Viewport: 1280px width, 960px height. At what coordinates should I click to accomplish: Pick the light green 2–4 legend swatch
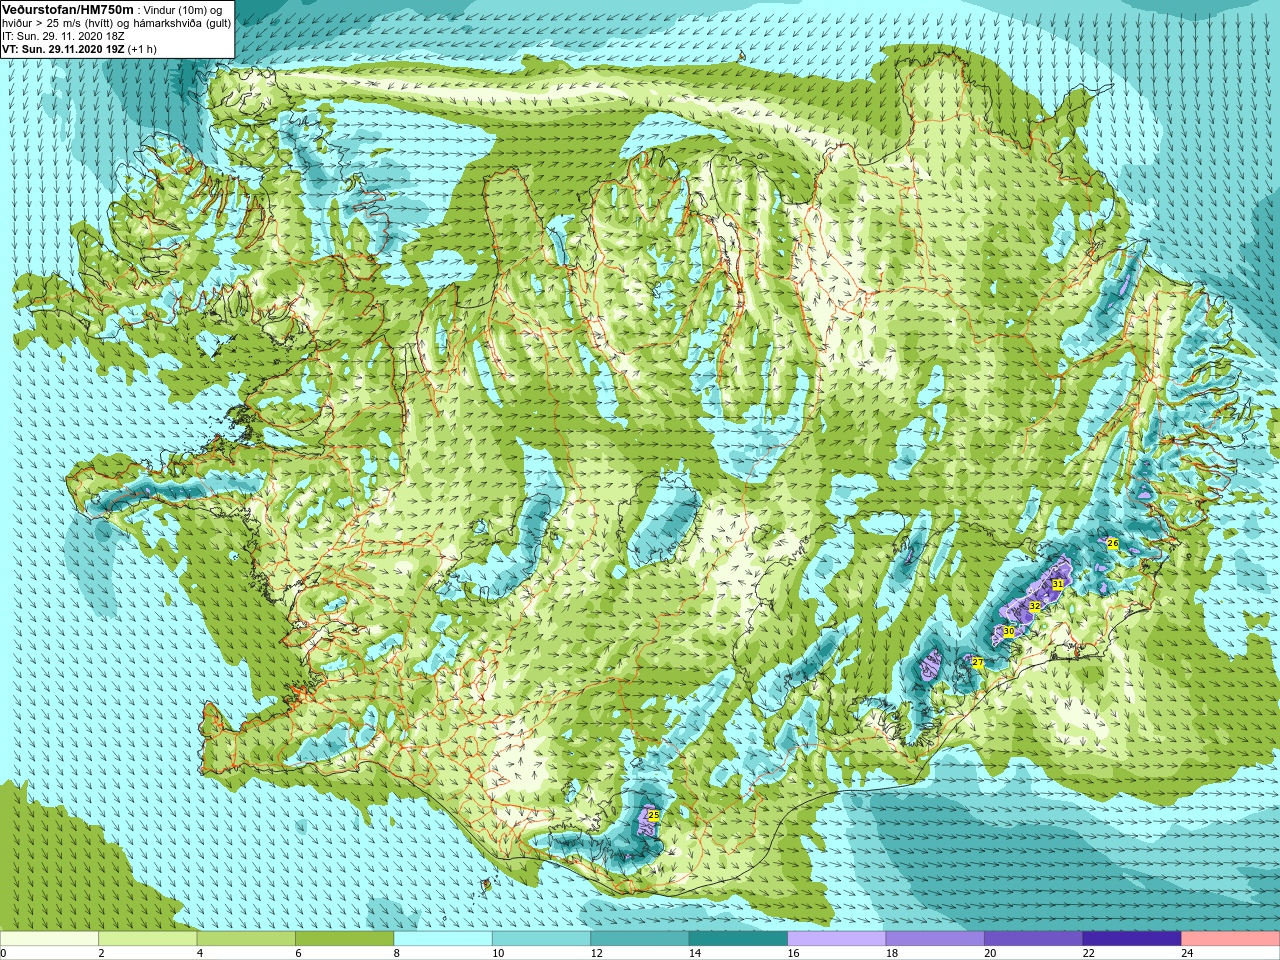coord(148,939)
